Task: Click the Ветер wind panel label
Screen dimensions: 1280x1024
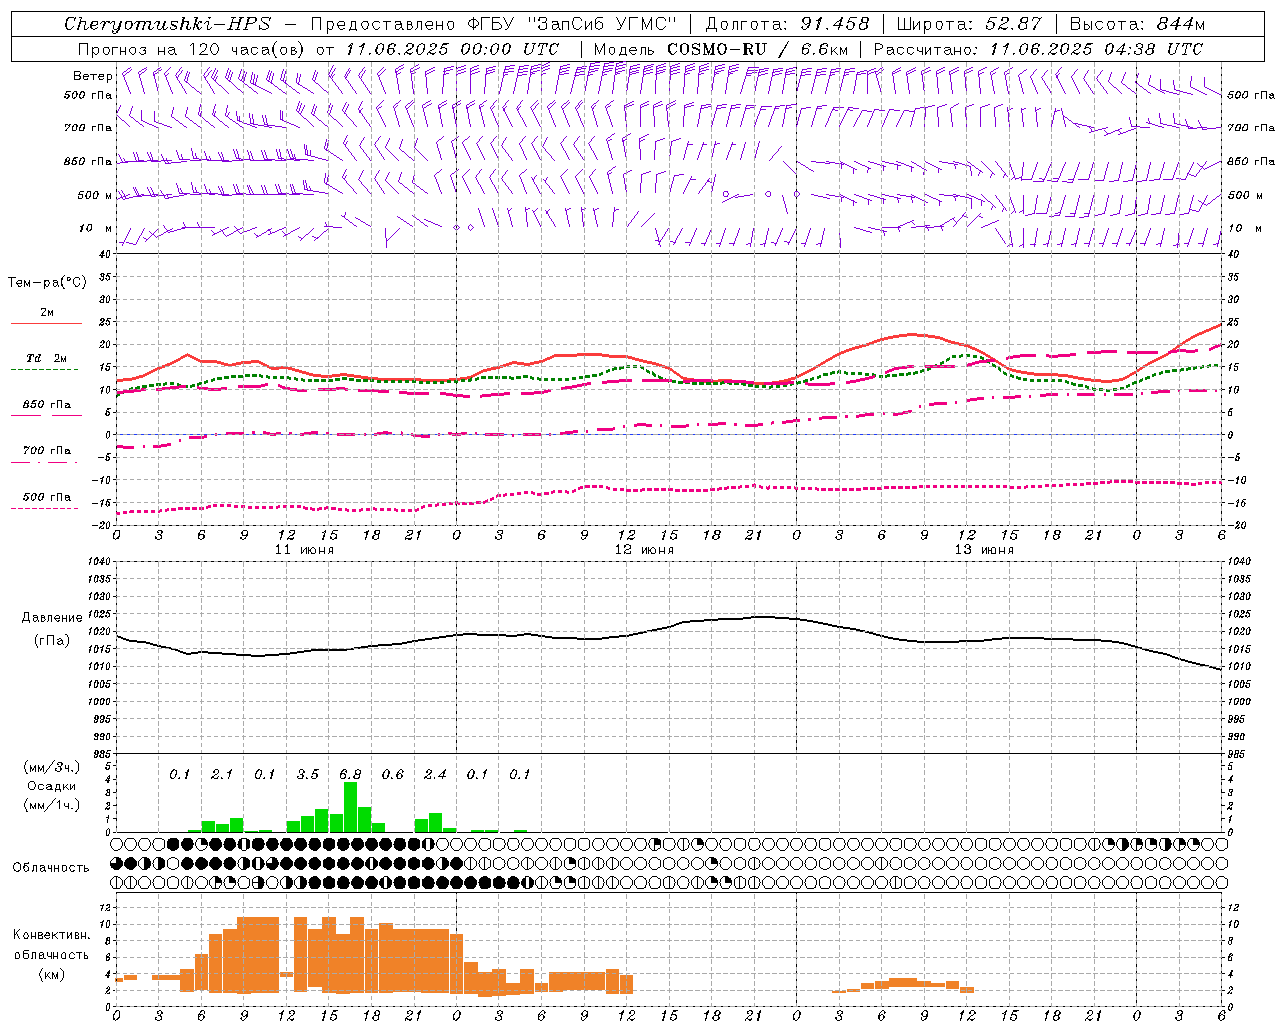Action: [x=92, y=76]
